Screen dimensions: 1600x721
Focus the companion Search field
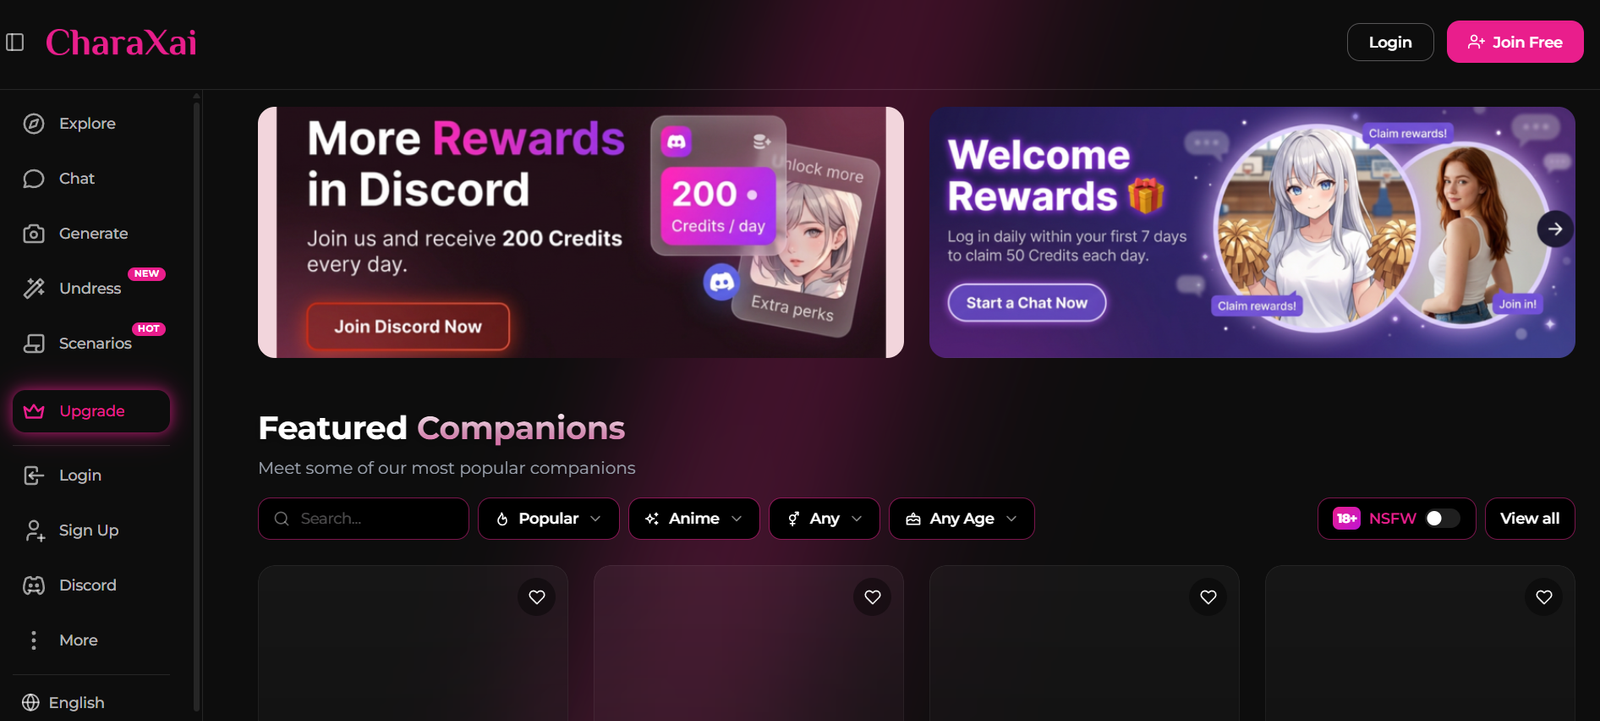363,518
